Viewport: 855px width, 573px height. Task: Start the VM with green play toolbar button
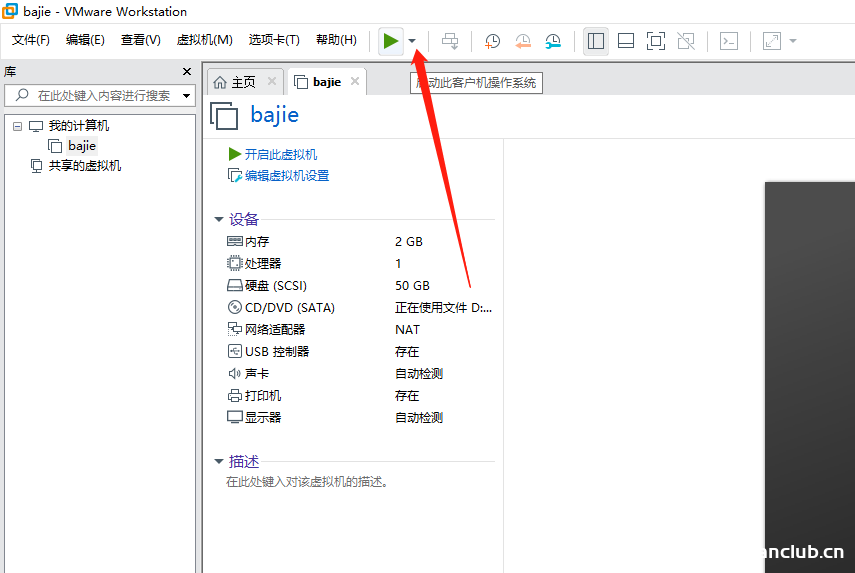390,41
